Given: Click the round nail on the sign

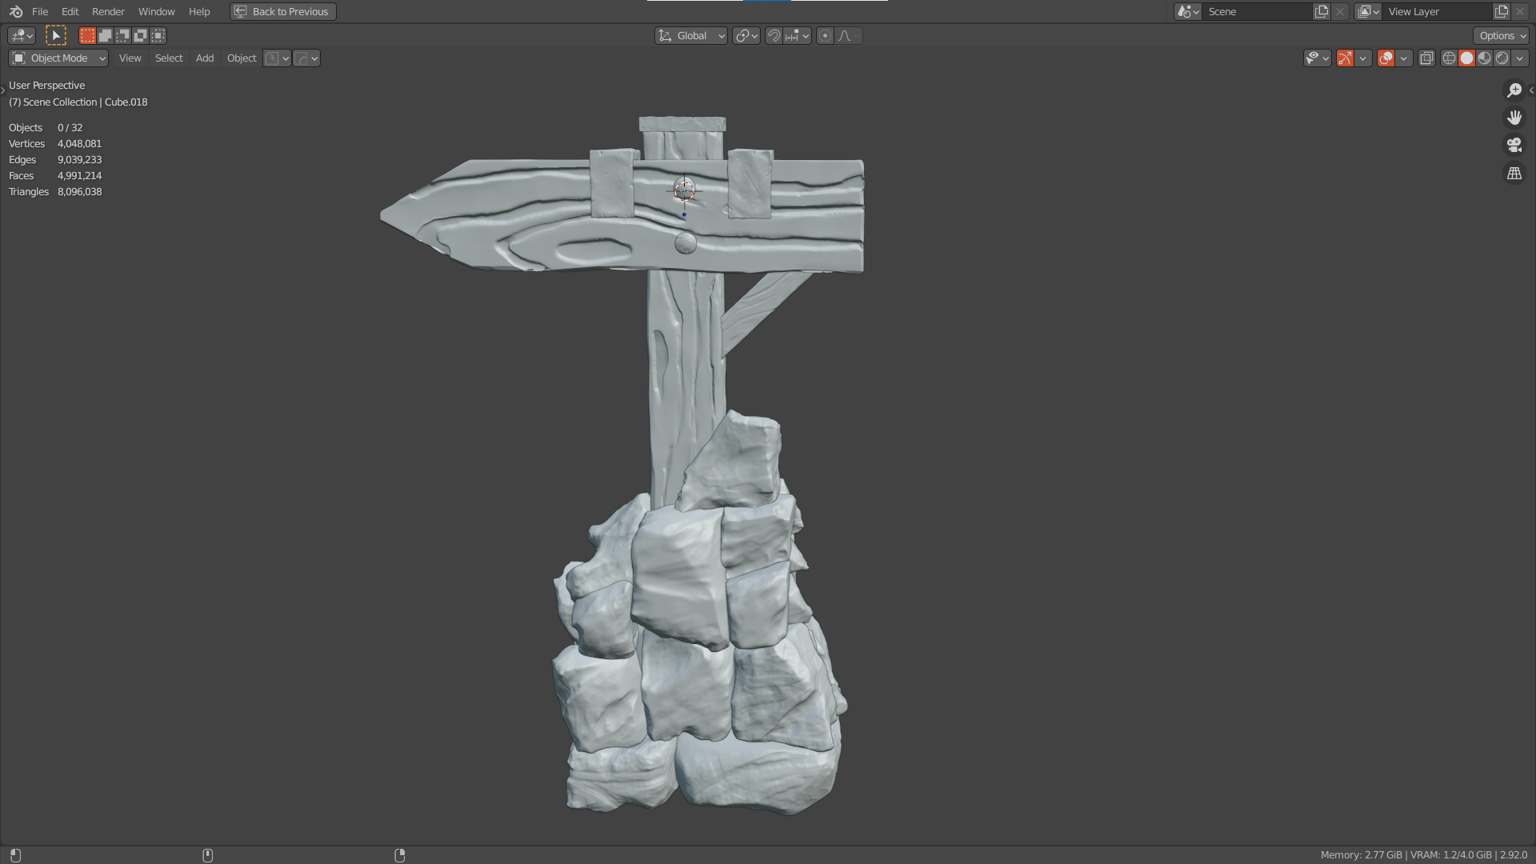Looking at the screenshot, I should coord(685,242).
